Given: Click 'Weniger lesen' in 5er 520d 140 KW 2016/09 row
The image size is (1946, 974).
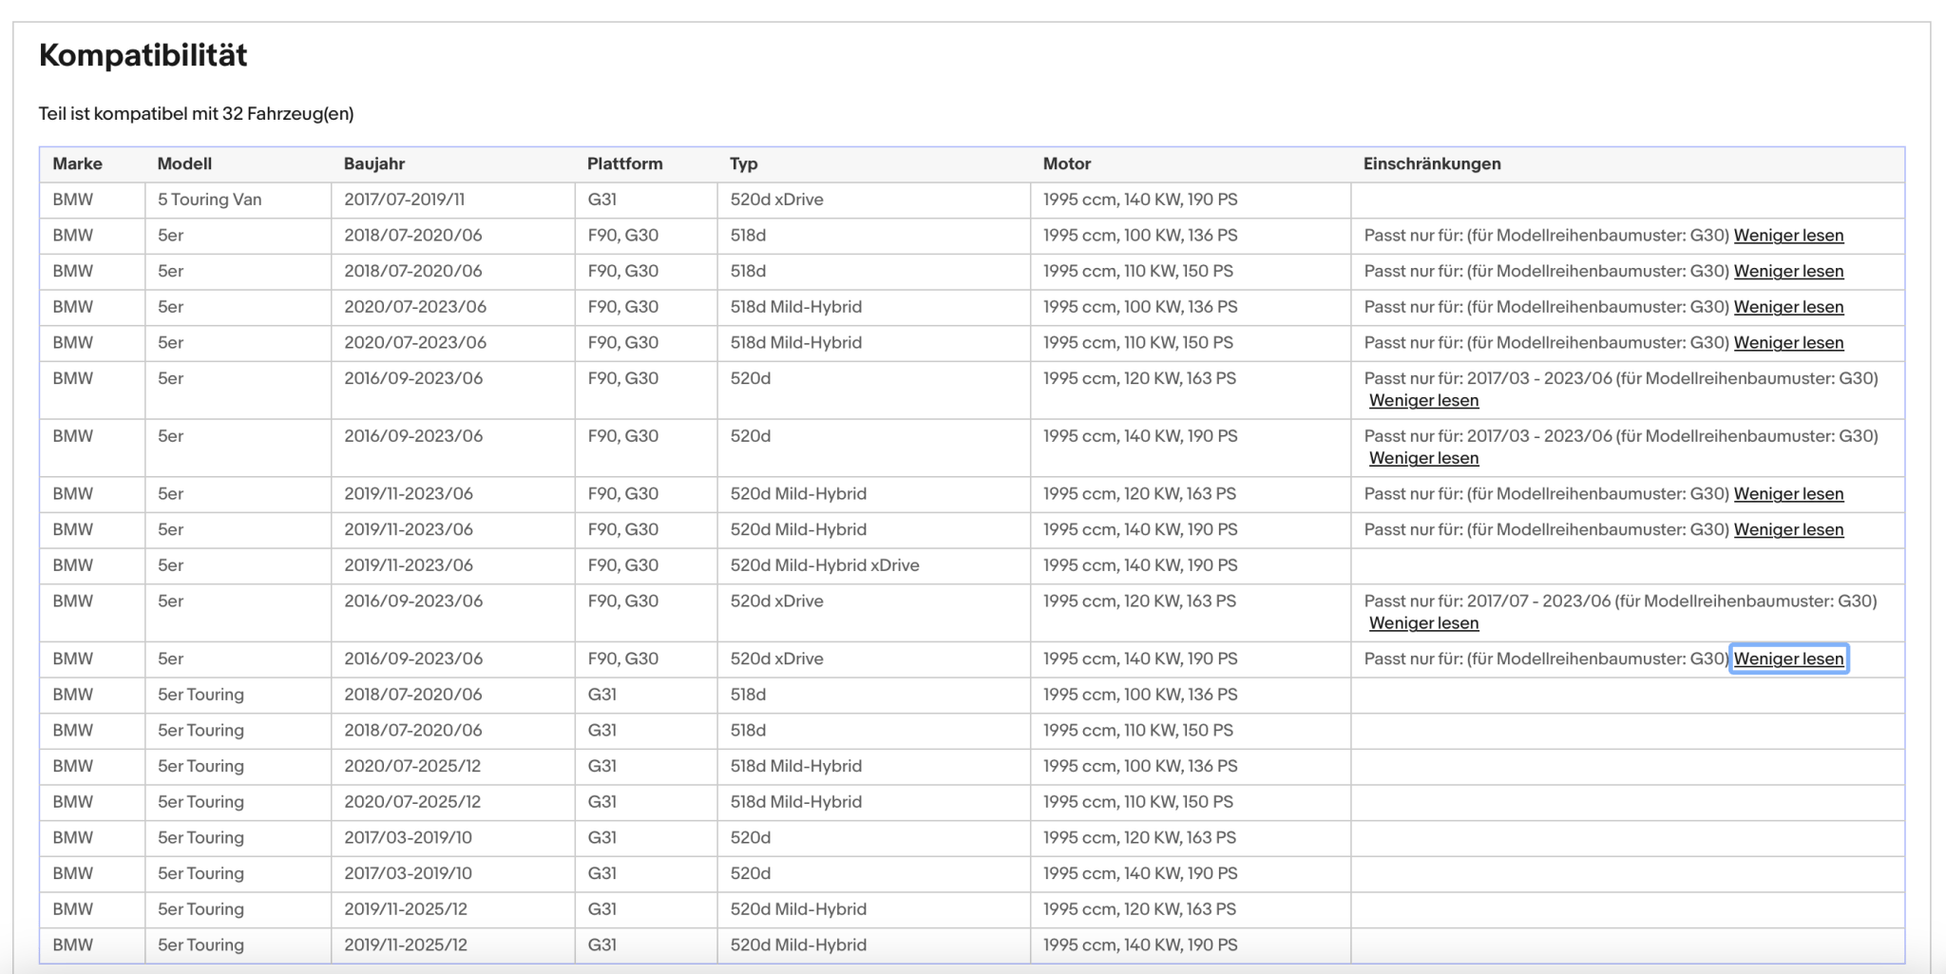Looking at the screenshot, I should click(1423, 459).
